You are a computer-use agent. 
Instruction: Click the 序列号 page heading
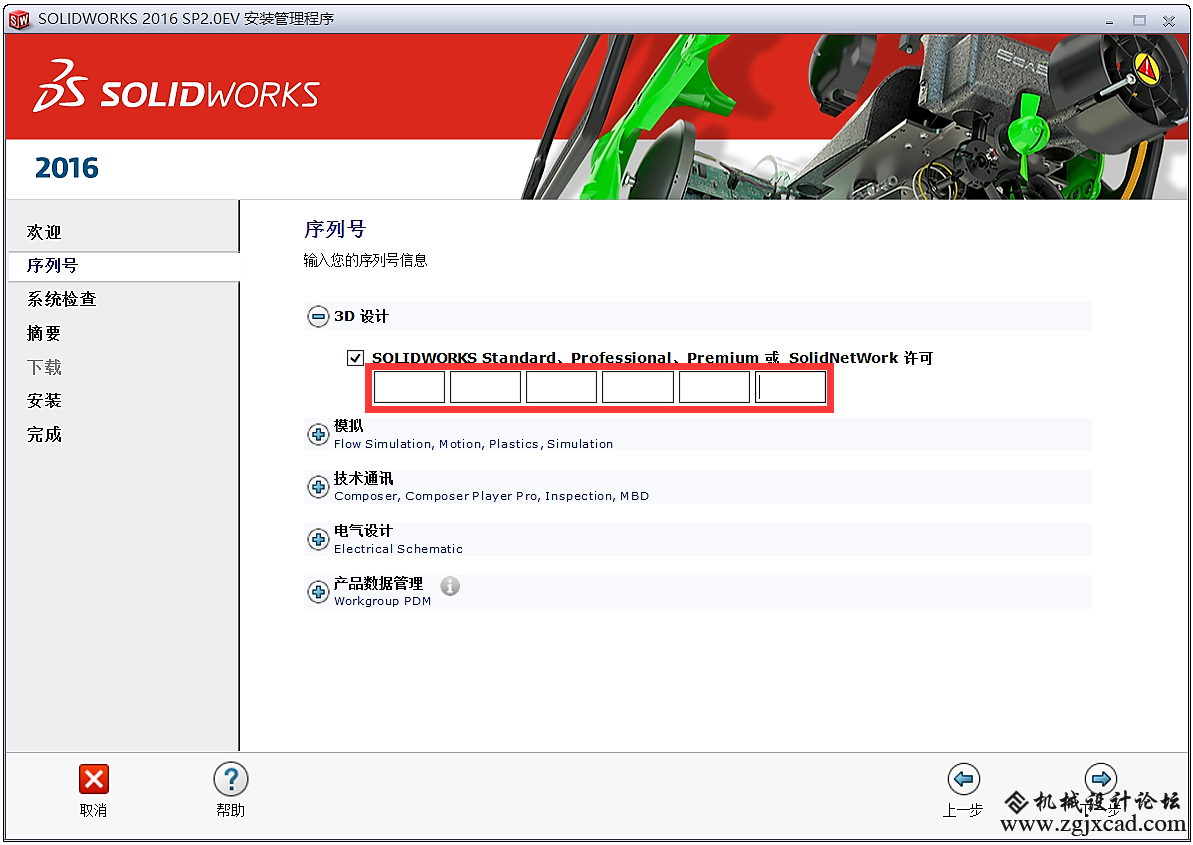[x=336, y=229]
